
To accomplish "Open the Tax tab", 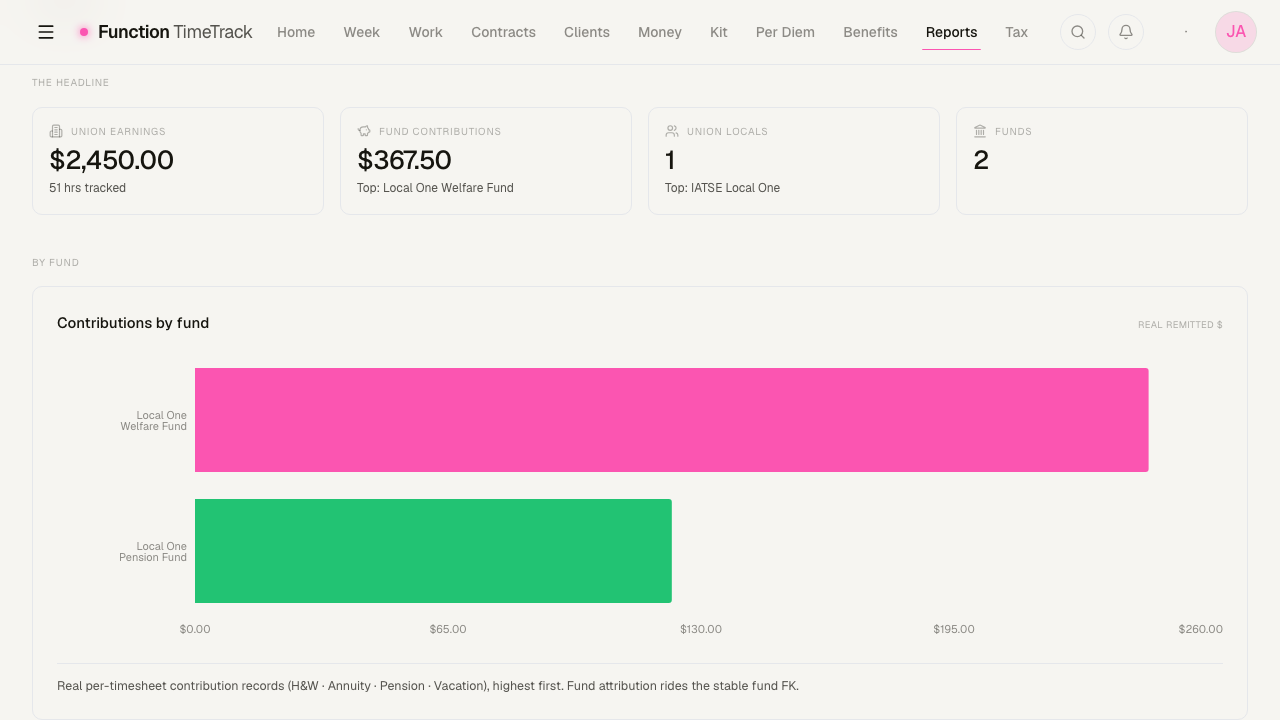I will 1017,32.
